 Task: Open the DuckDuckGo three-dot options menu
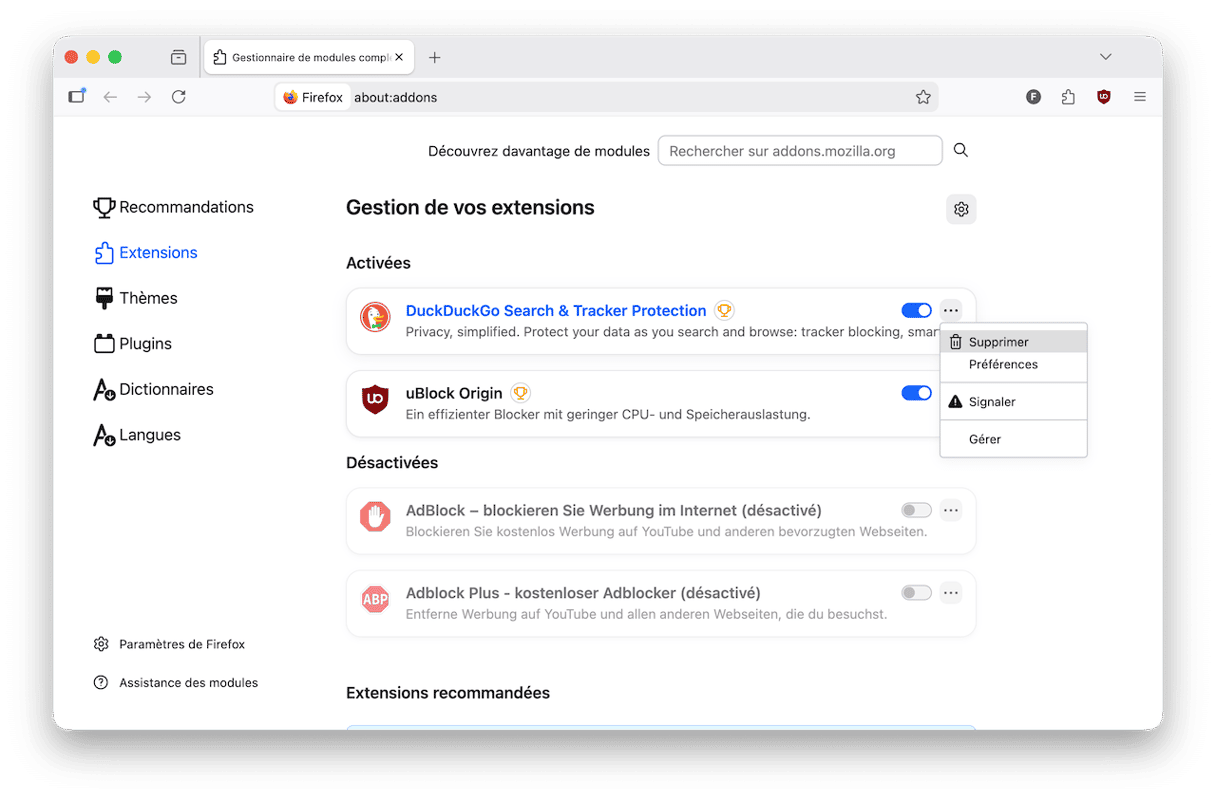(x=951, y=311)
